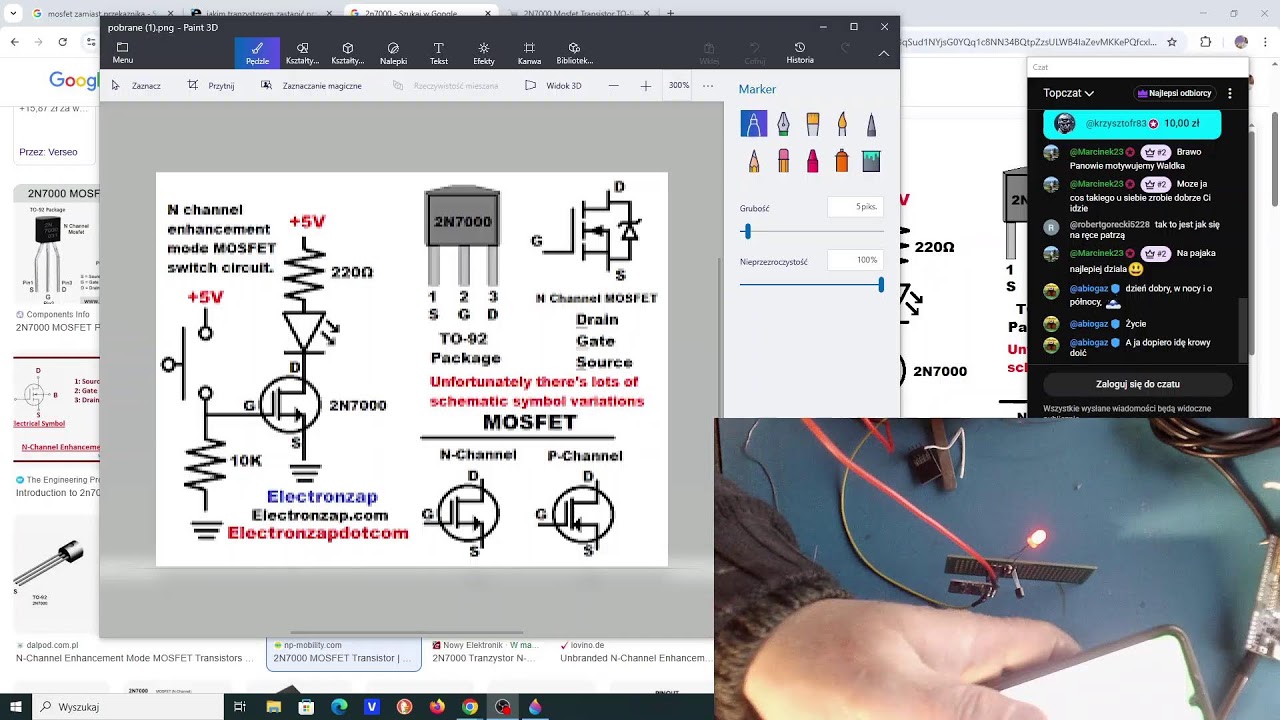This screenshot has height=720, width=1280.
Task: Click the Zaloguj się do czatu button
Action: click(1138, 384)
